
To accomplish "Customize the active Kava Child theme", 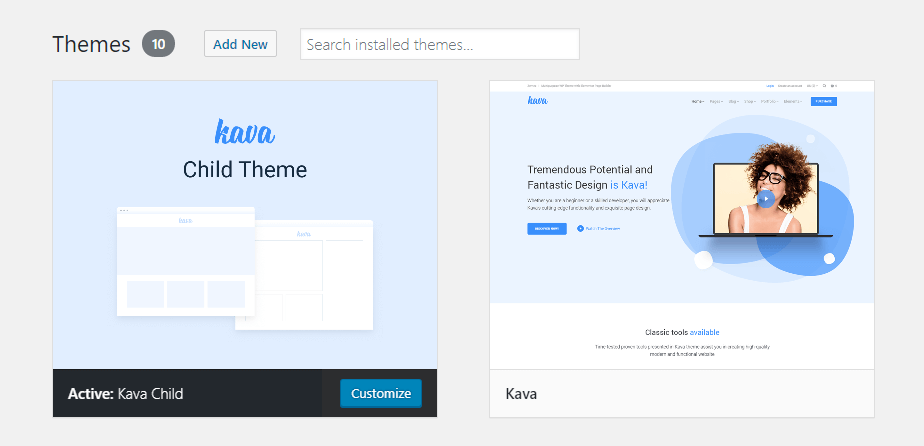I will coord(381,394).
